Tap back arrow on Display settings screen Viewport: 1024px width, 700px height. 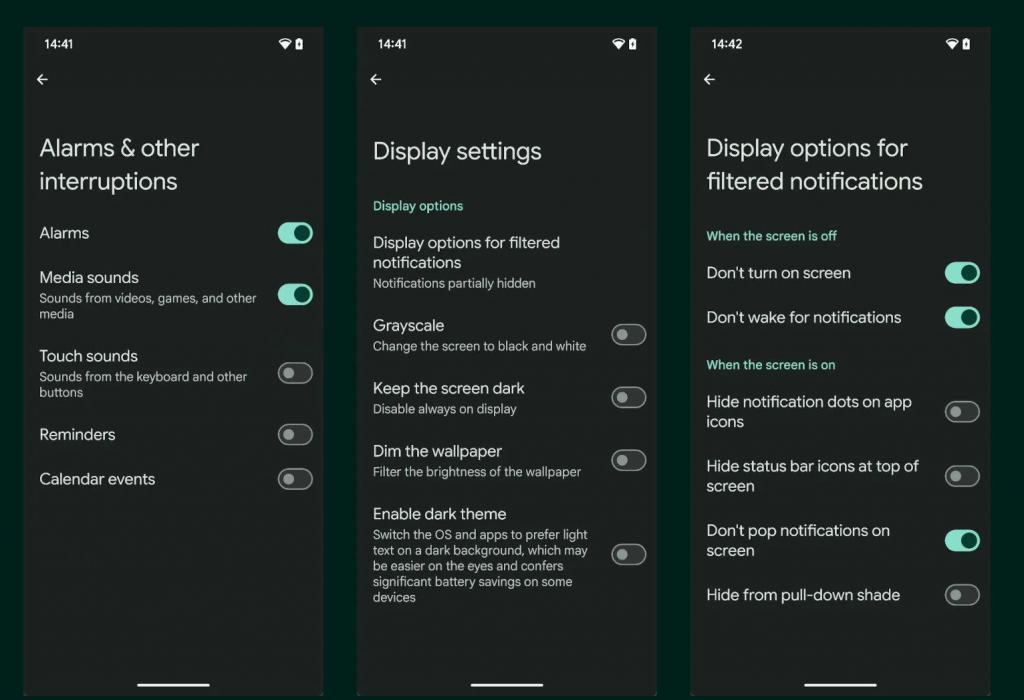click(x=376, y=80)
